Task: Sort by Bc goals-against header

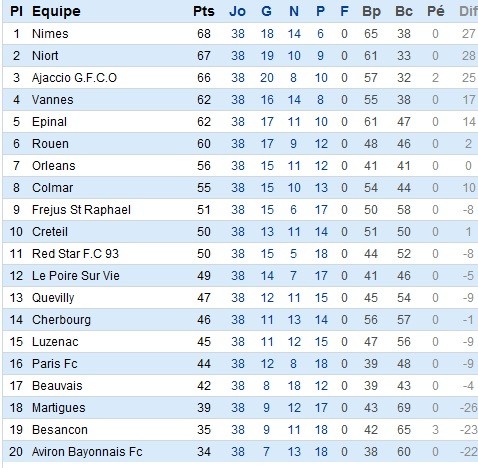Action: click(x=404, y=11)
